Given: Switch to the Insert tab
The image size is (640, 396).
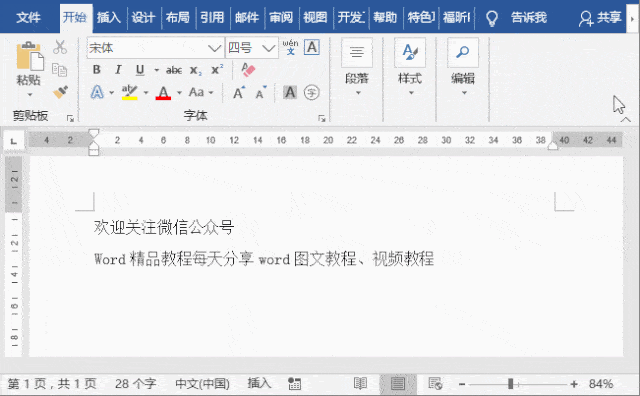Looking at the screenshot, I should pyautogui.click(x=109, y=18).
